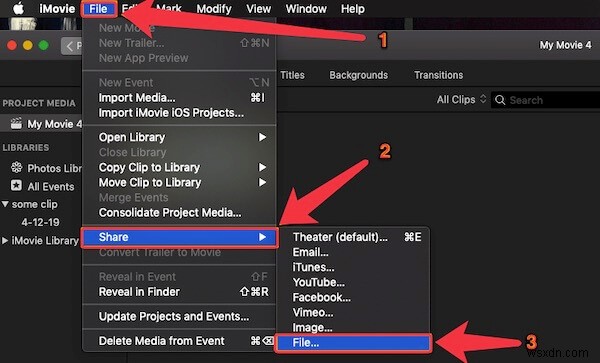The image size is (600, 363).
Task: Click the green zoom window button
Action: tap(44, 46)
